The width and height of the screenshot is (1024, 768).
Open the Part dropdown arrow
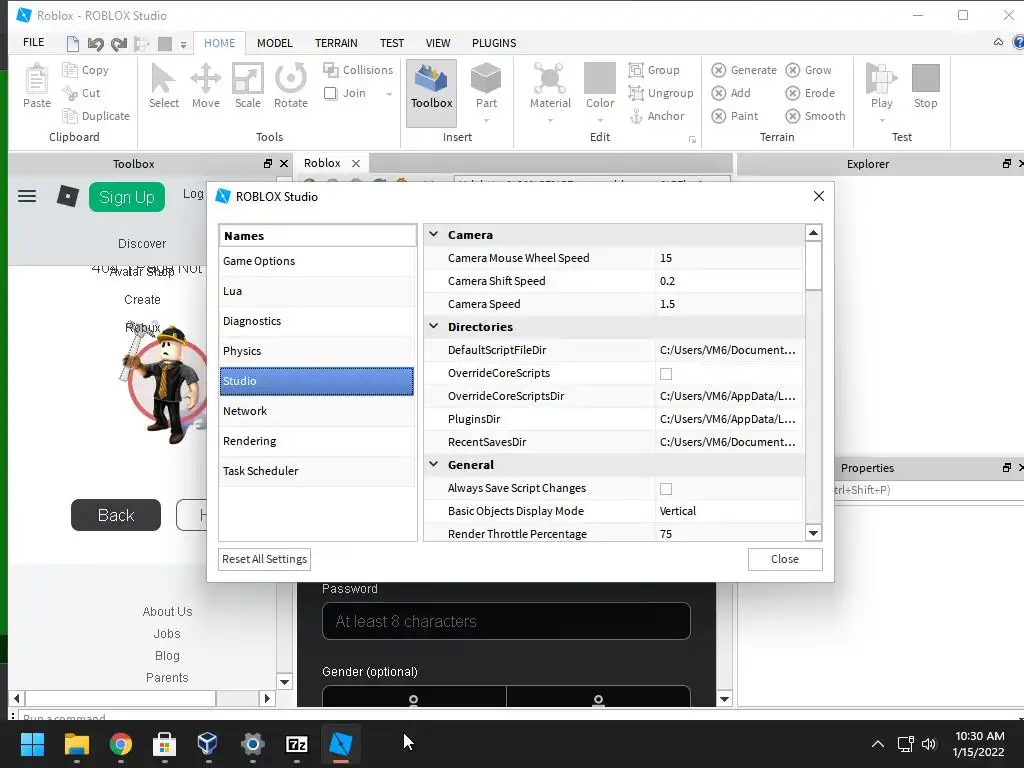click(487, 121)
